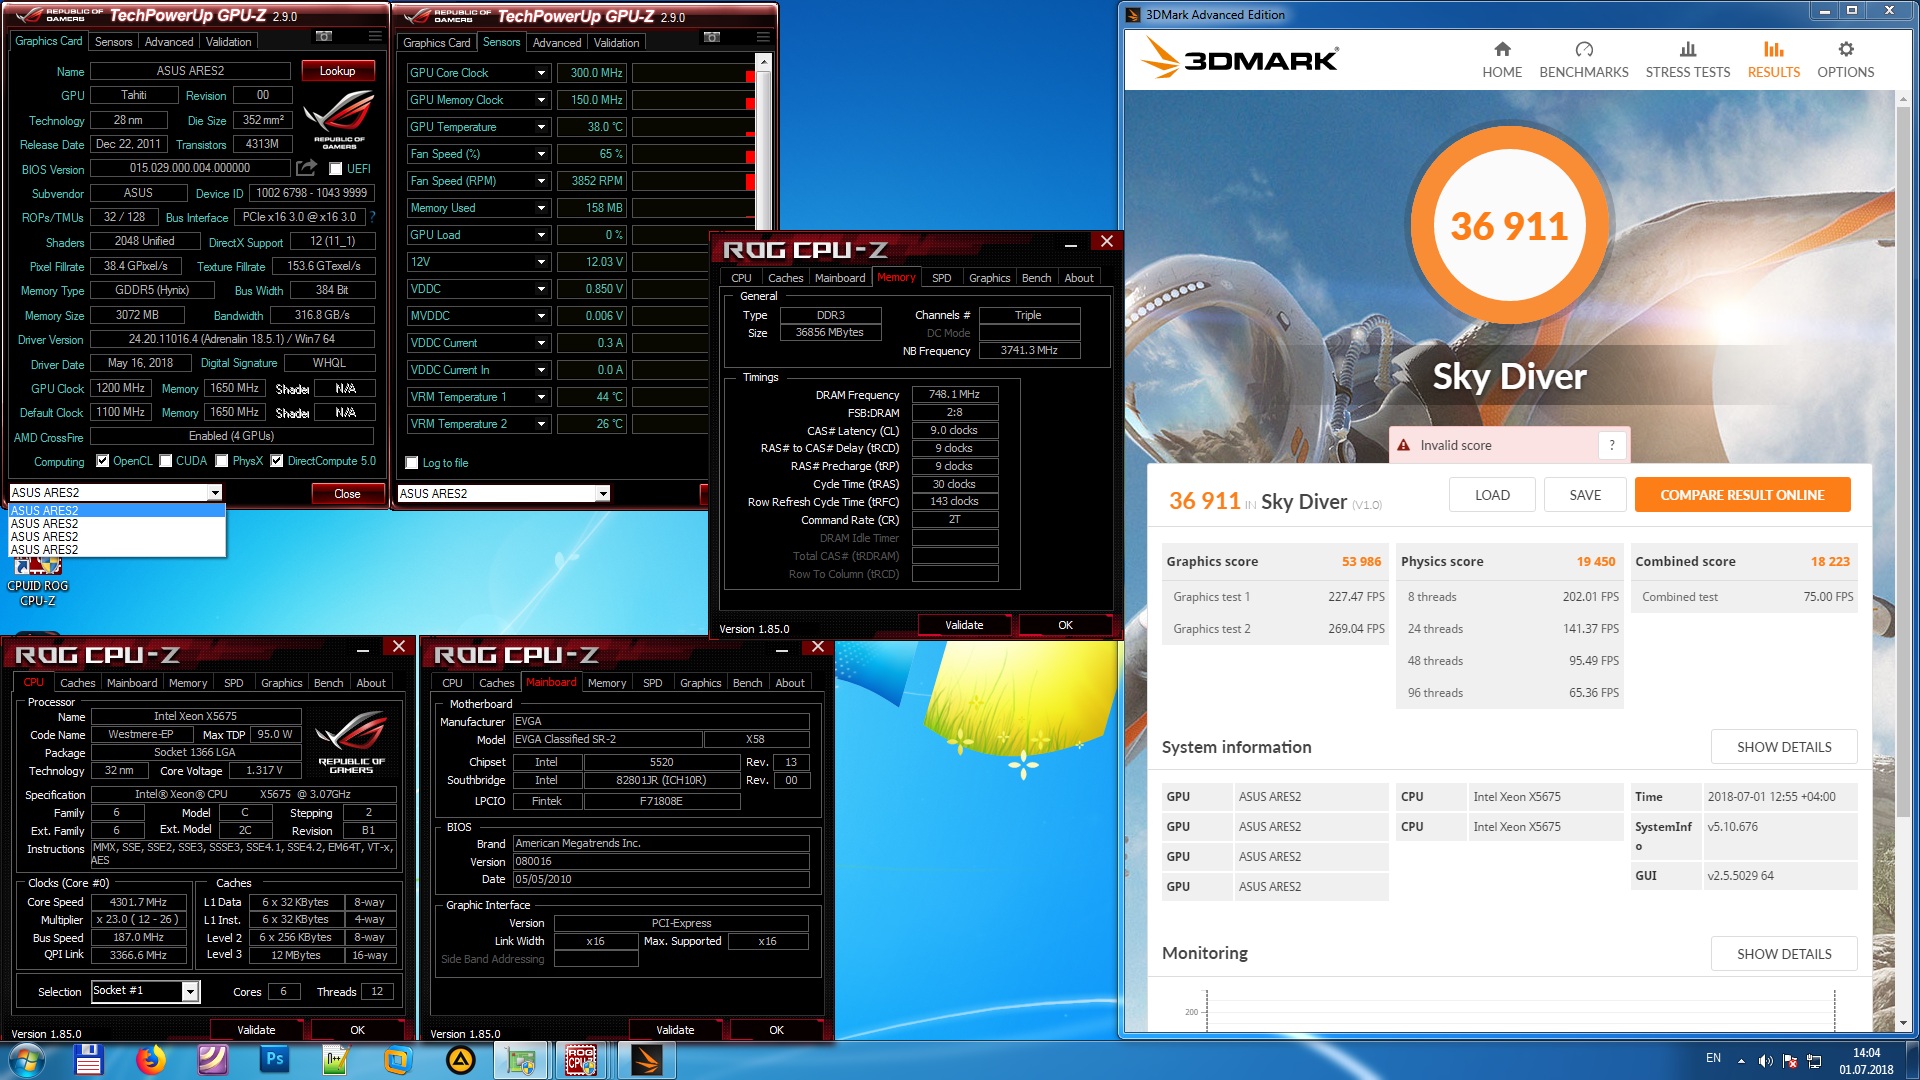Open 3DMark BENCHMARKS gauge icon

pyautogui.click(x=1584, y=49)
